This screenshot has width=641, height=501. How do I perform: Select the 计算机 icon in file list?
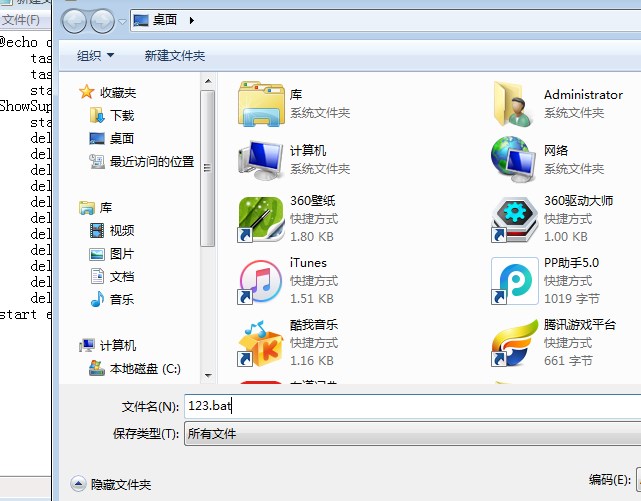(261, 160)
